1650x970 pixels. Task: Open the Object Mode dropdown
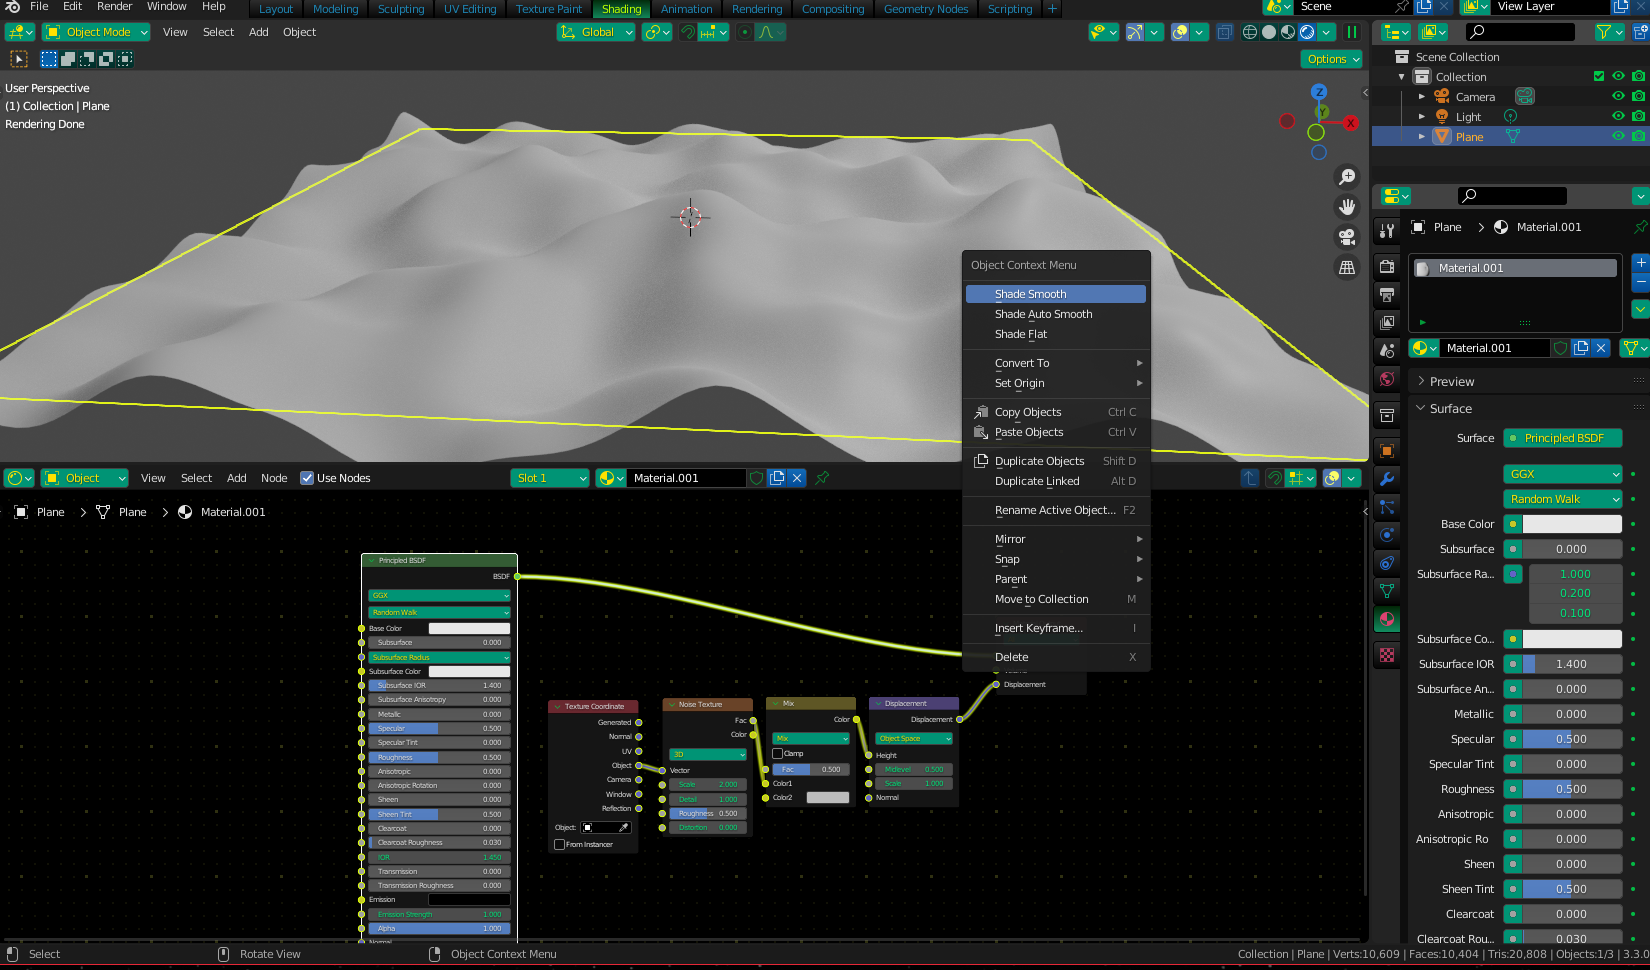tap(96, 32)
